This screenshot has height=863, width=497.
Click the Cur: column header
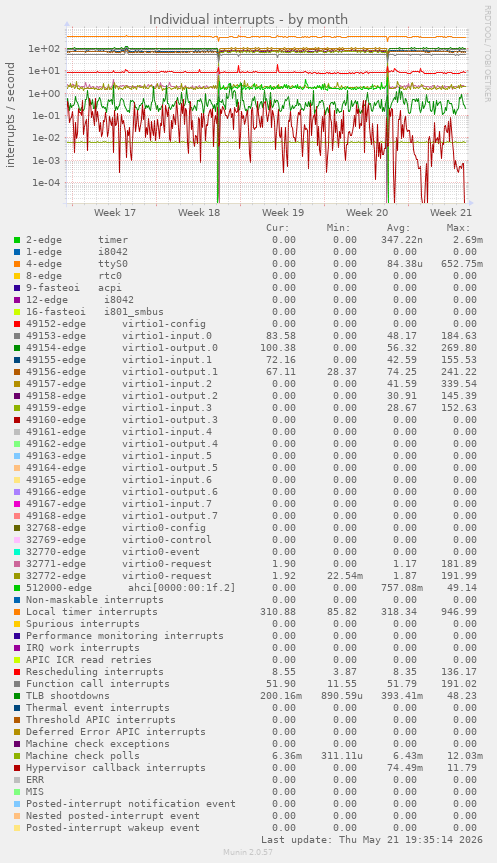[277, 228]
